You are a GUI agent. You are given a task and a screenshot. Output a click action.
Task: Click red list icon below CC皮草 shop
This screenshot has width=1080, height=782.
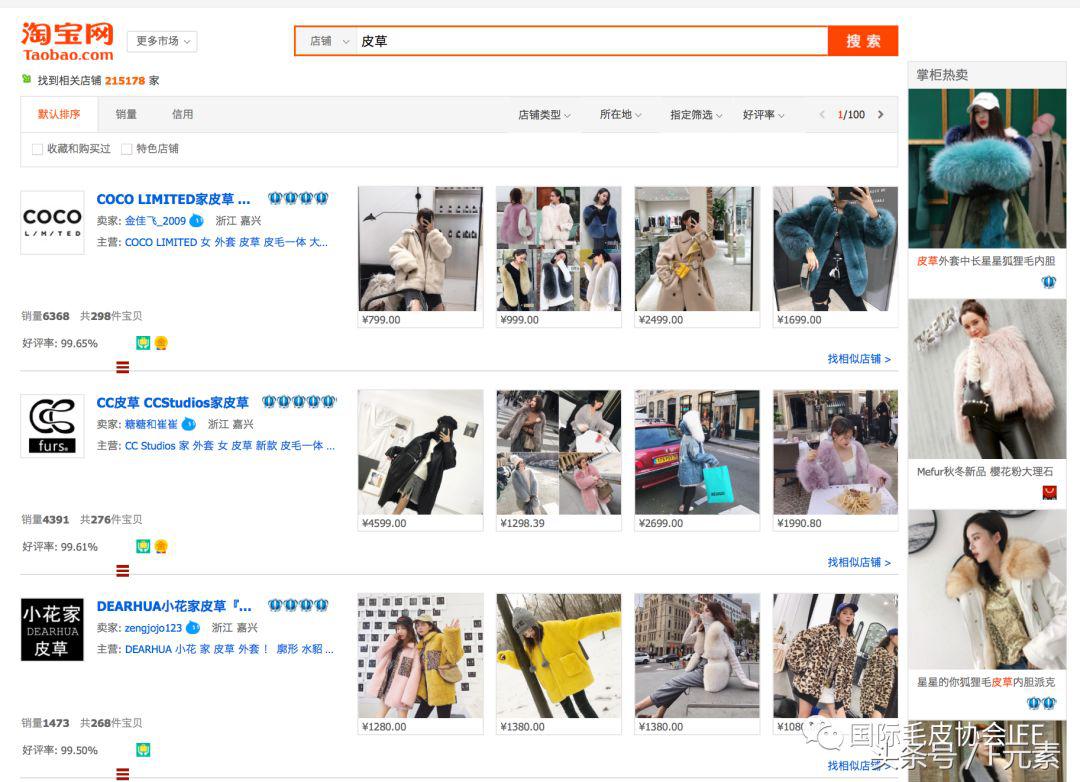coord(123,570)
